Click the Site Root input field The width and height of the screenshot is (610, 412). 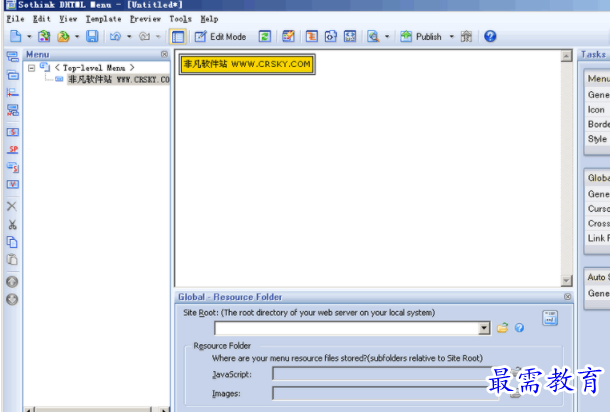(x=347, y=328)
